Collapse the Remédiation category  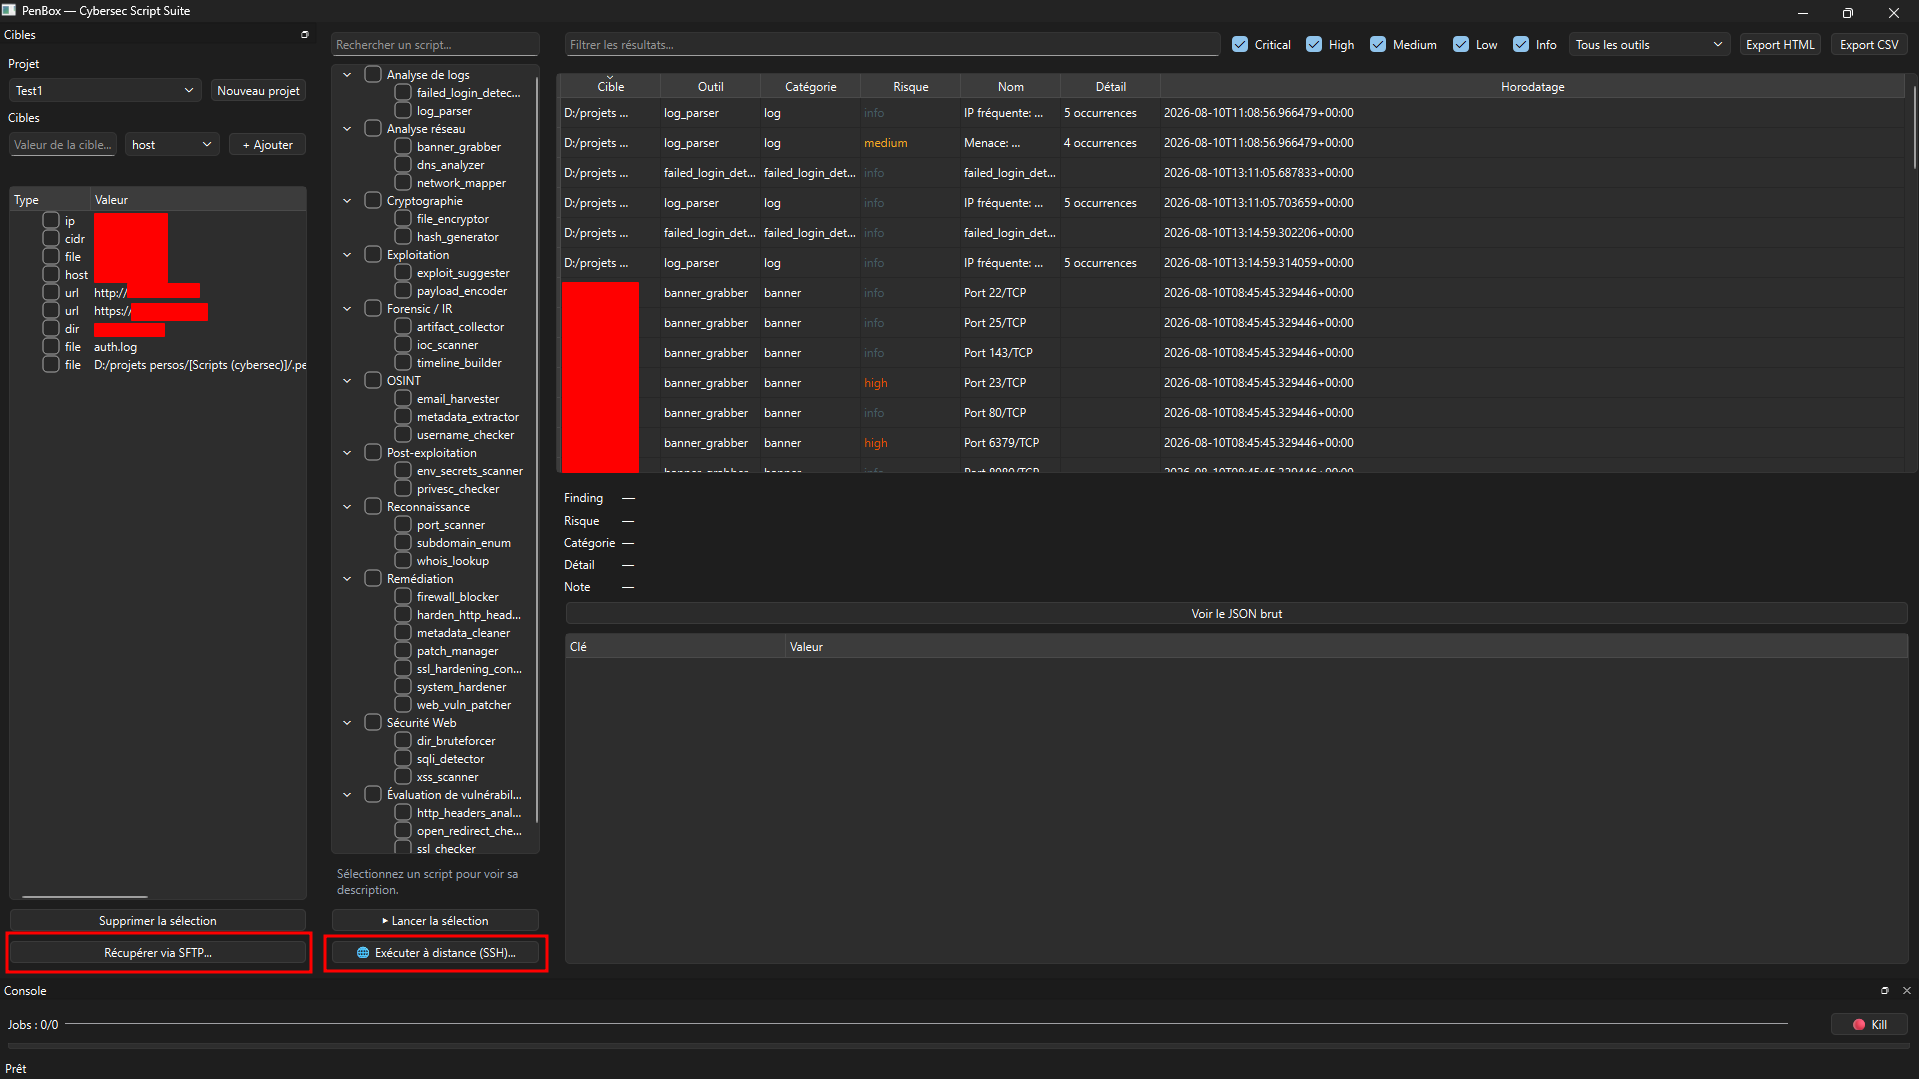pos(347,579)
